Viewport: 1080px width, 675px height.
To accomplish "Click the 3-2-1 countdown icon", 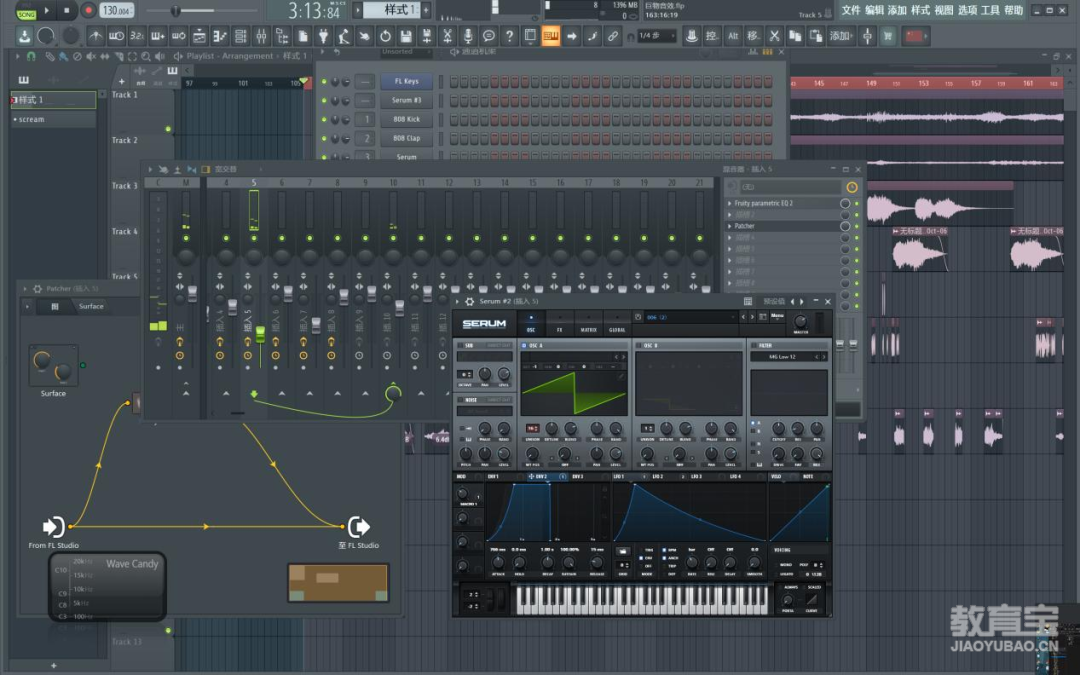I will click(137, 36).
